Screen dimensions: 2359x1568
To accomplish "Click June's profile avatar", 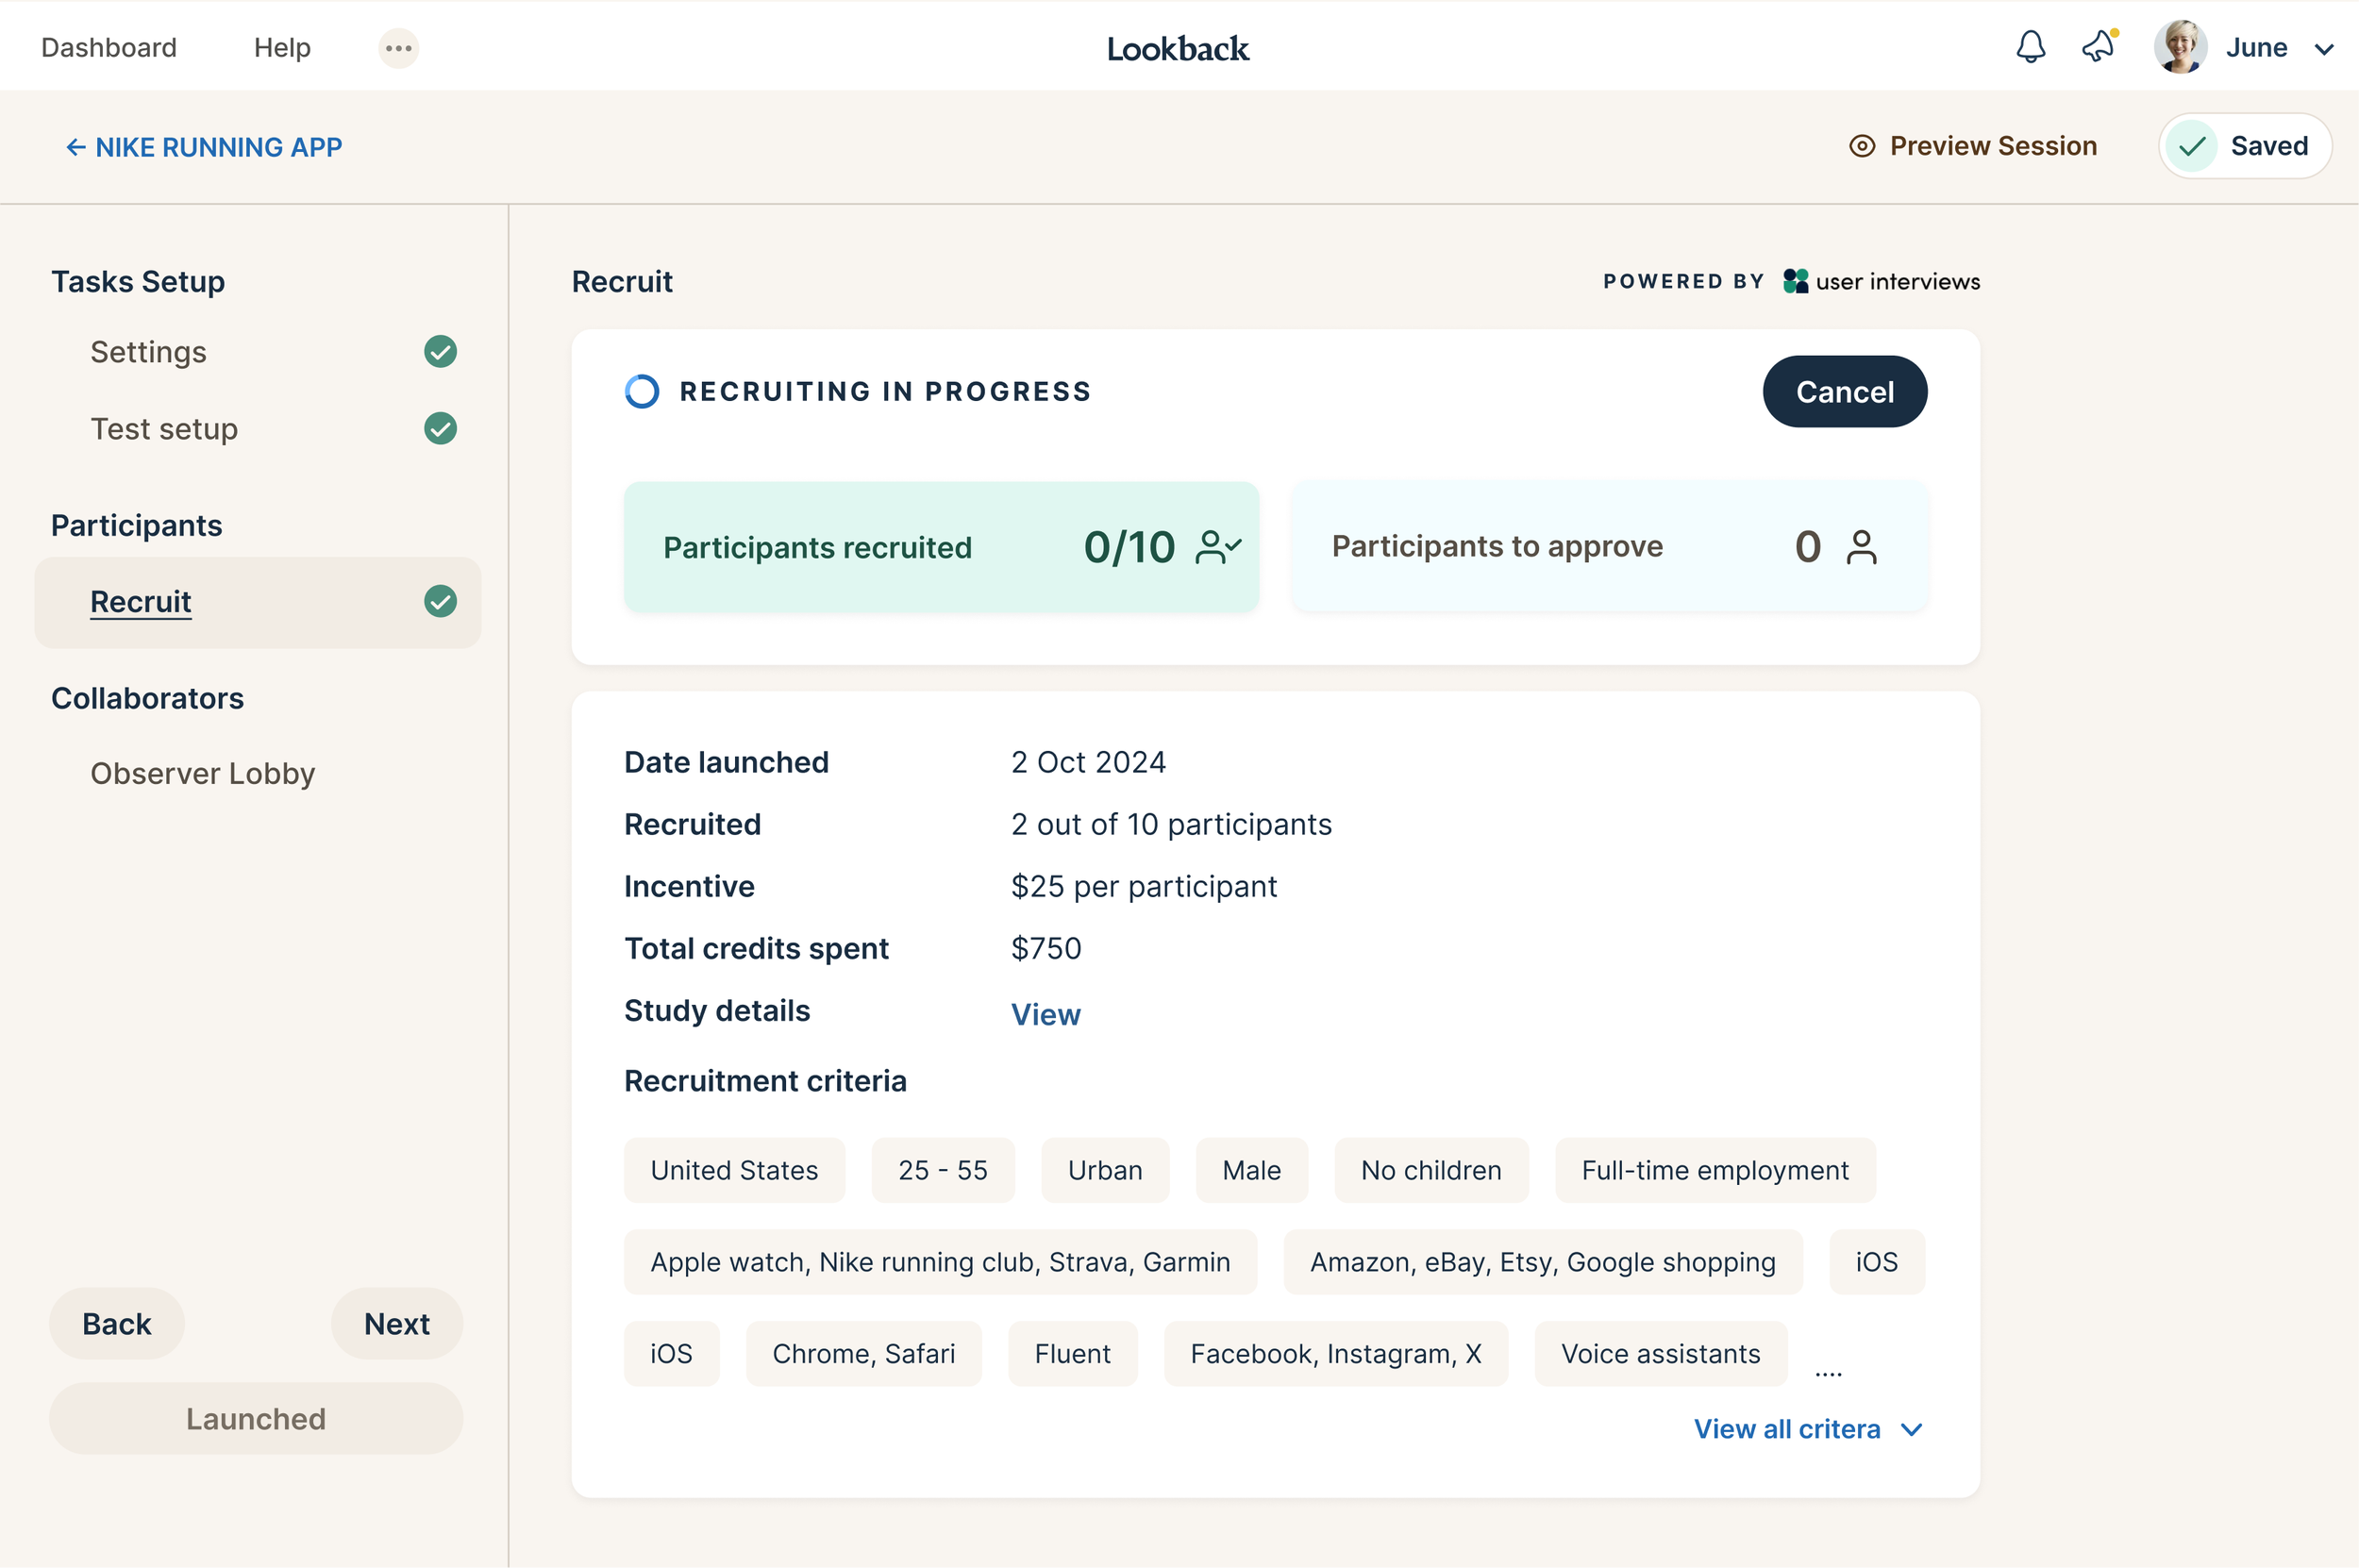I will (x=2180, y=47).
